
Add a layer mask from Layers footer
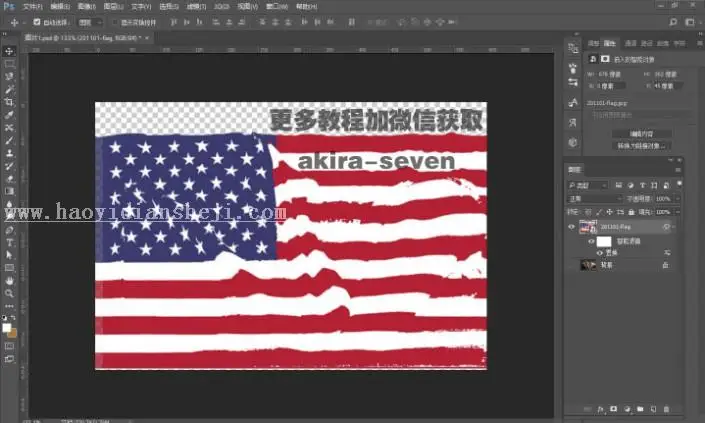coord(613,409)
